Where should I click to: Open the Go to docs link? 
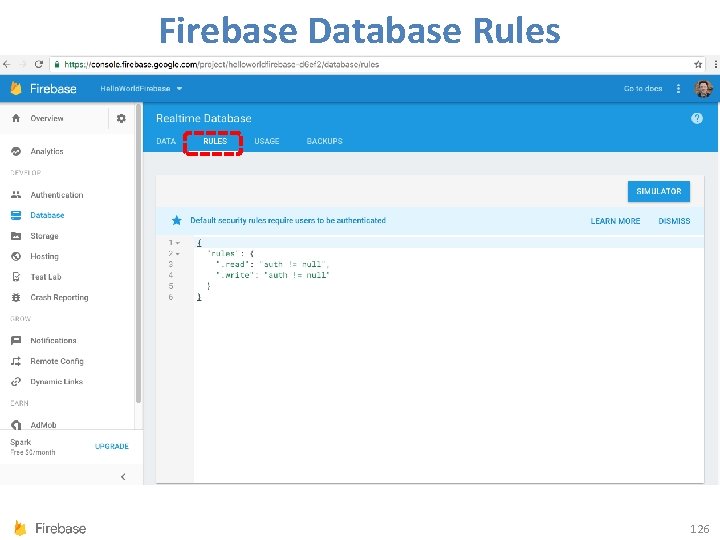pos(643,89)
